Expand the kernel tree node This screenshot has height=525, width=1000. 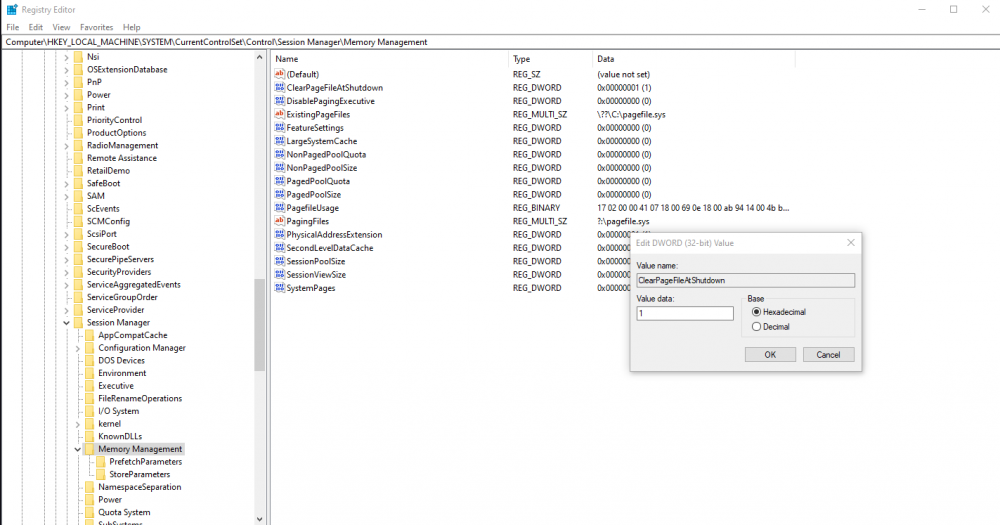(x=77, y=424)
